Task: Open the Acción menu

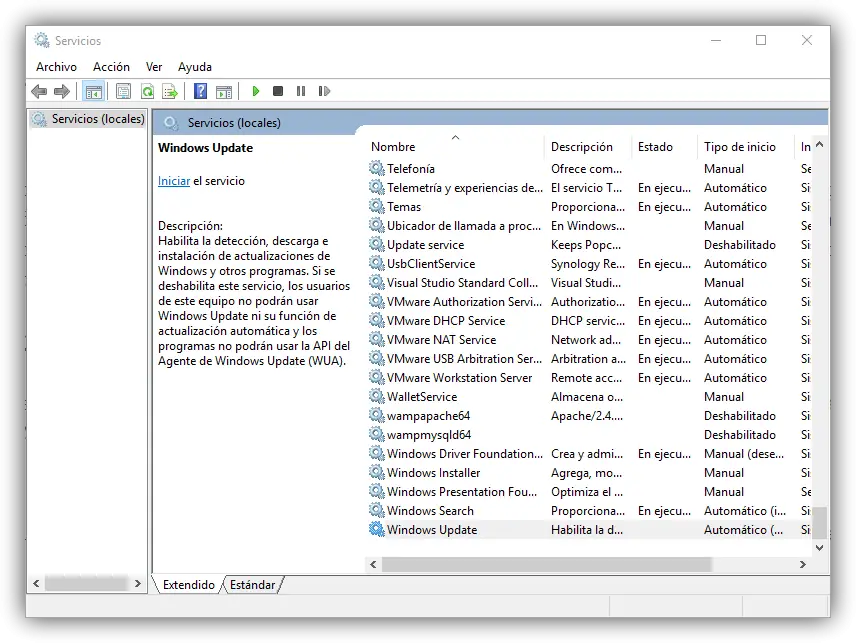Action: pyautogui.click(x=111, y=67)
